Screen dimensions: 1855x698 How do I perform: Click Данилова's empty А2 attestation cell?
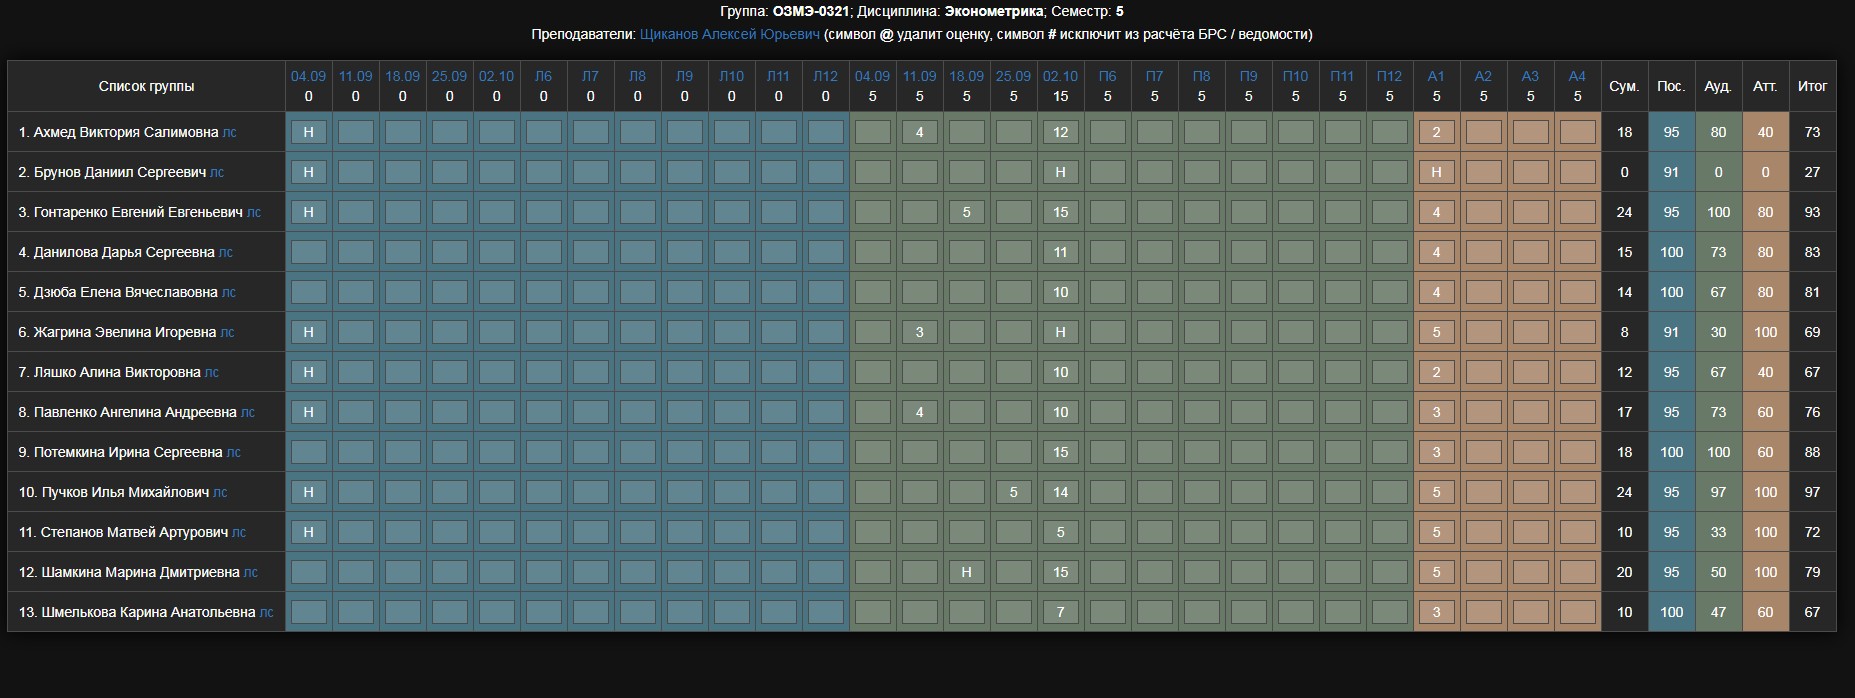pos(1483,252)
